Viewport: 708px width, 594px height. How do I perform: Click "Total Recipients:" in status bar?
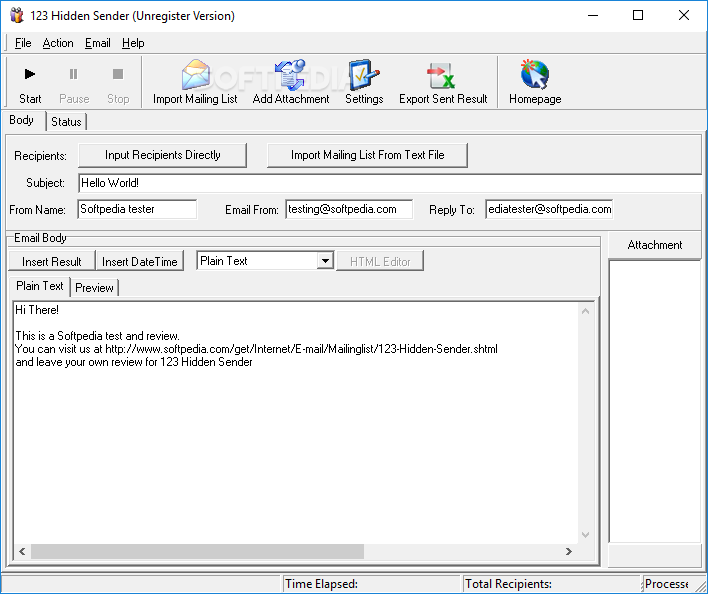tap(508, 584)
